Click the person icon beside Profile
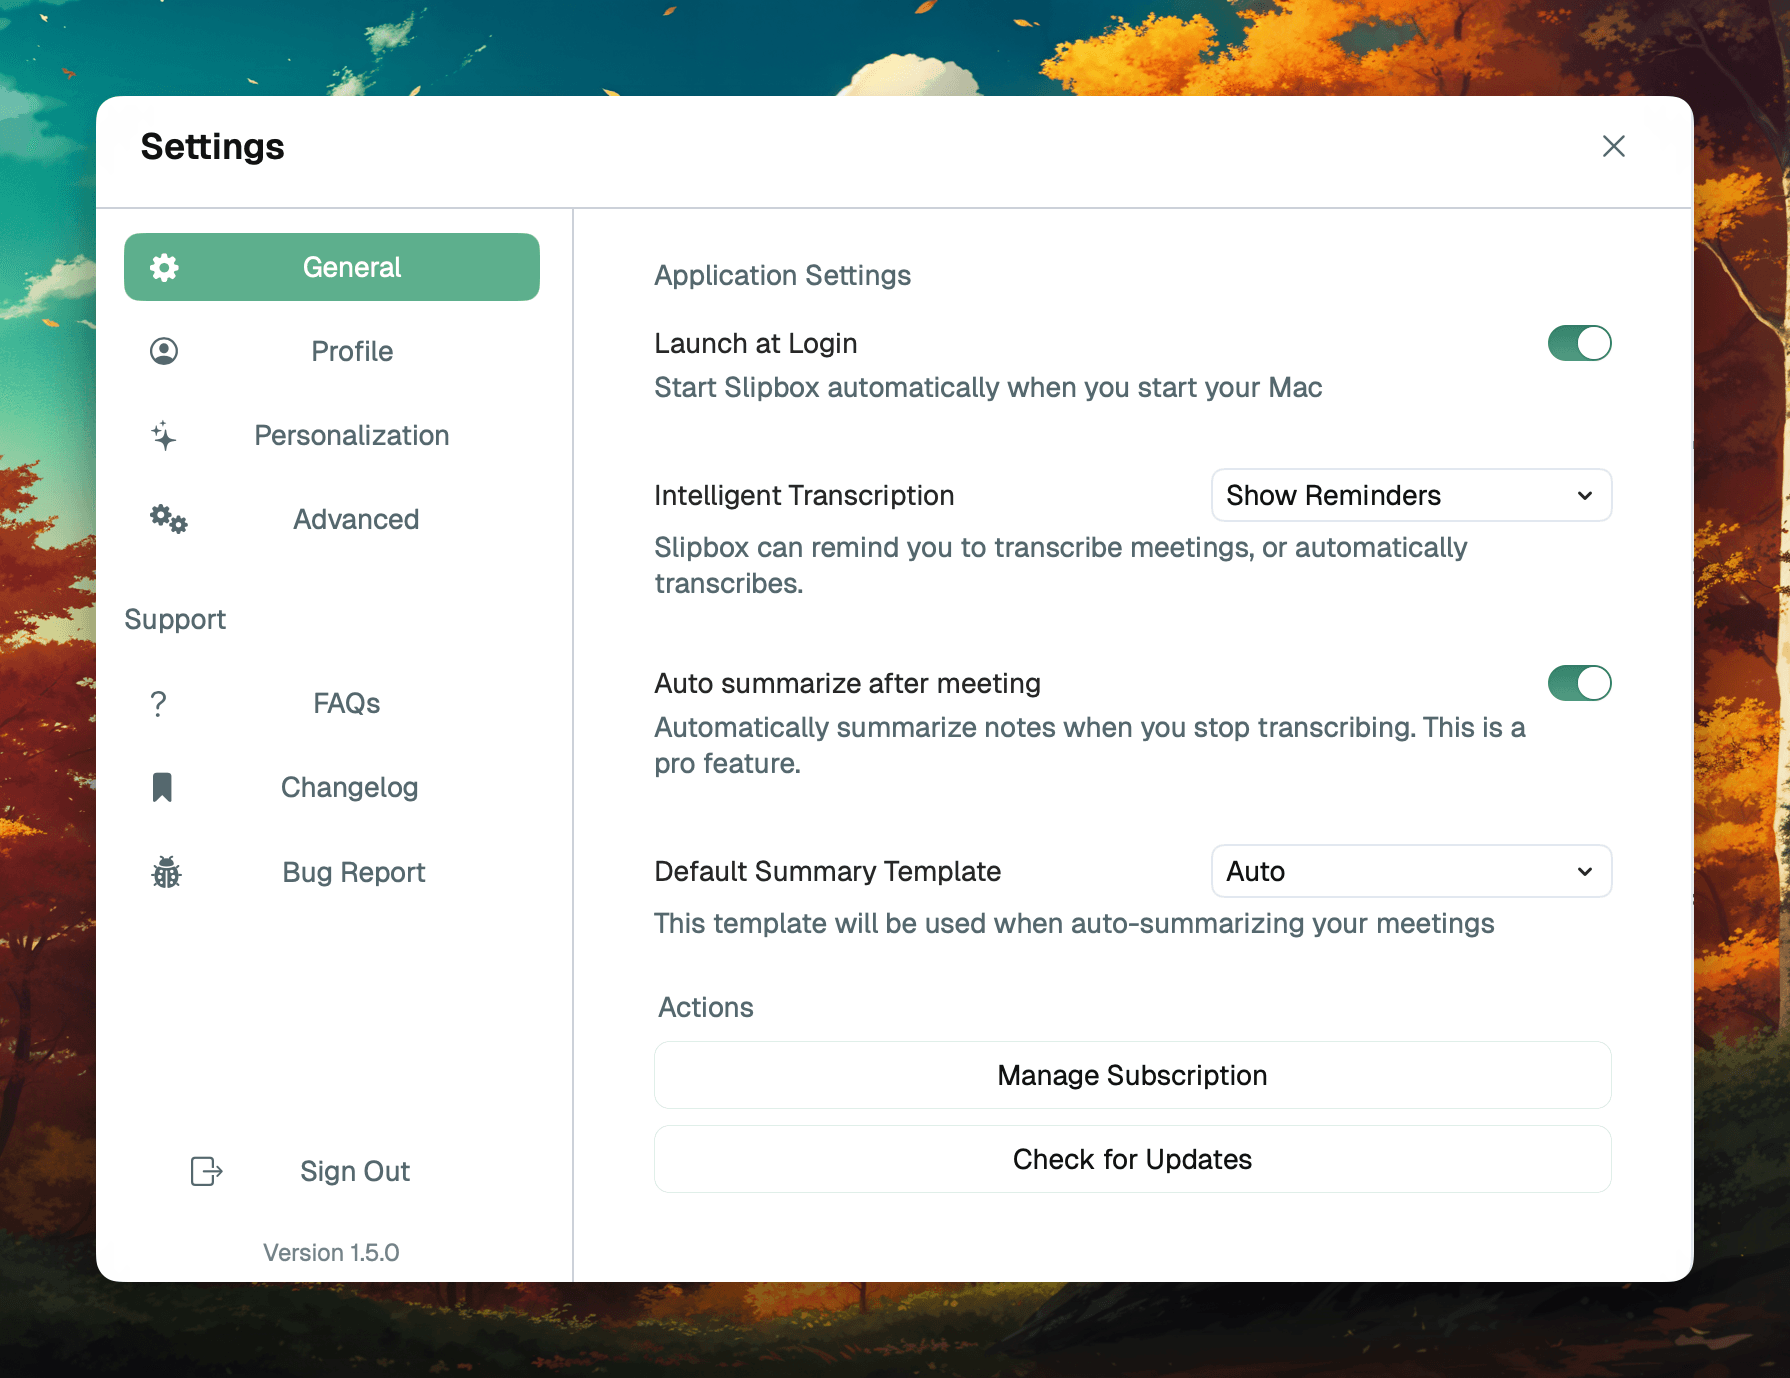This screenshot has width=1790, height=1378. pos(164,351)
